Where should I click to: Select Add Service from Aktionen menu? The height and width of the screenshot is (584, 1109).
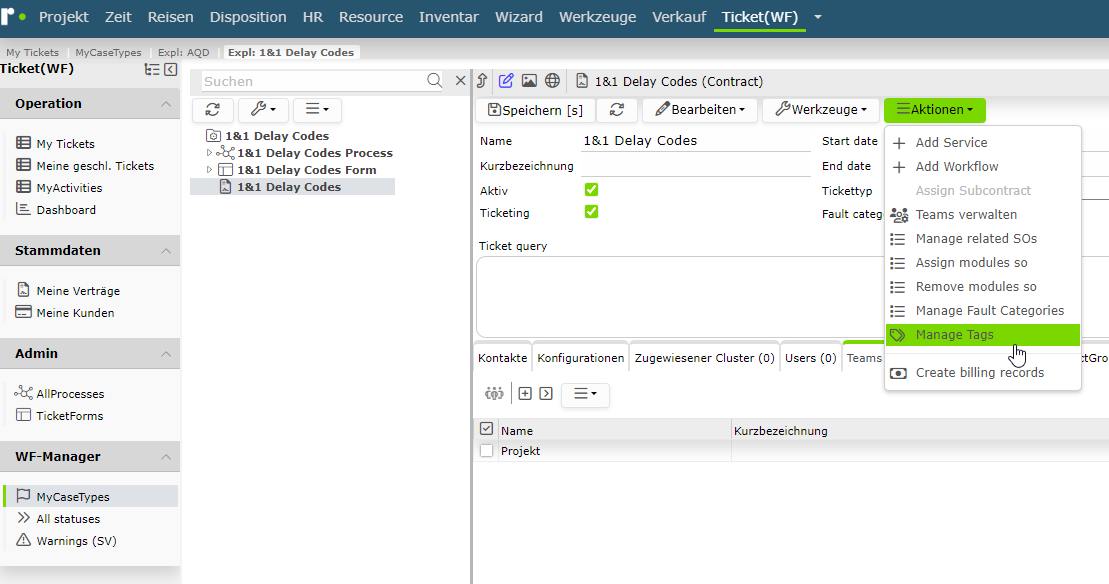coord(983,143)
